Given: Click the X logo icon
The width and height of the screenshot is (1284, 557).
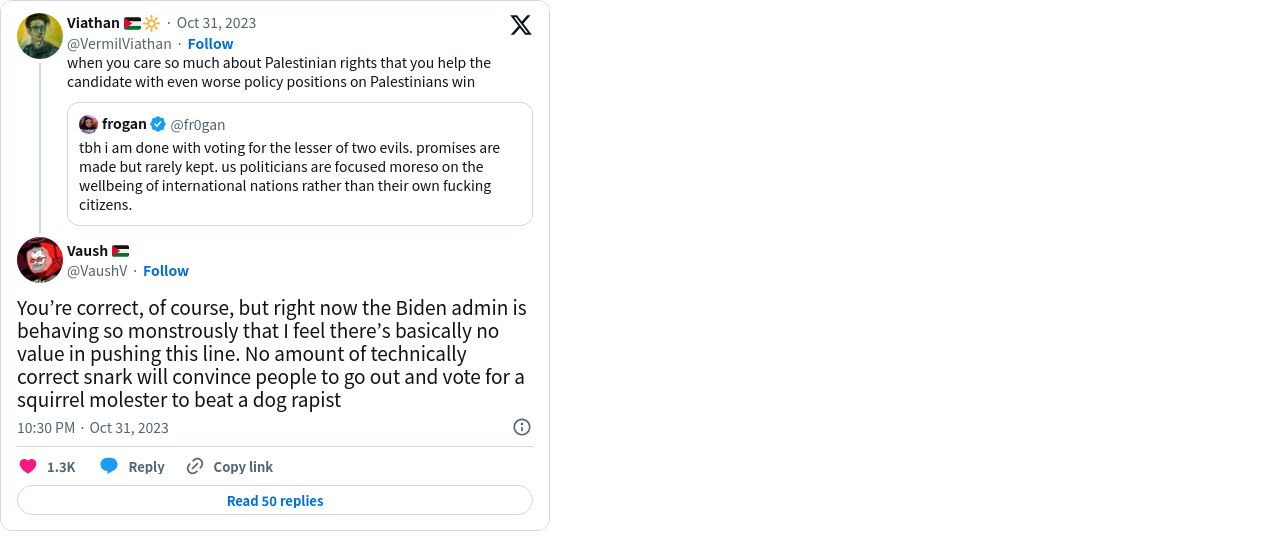Looking at the screenshot, I should tap(521, 25).
